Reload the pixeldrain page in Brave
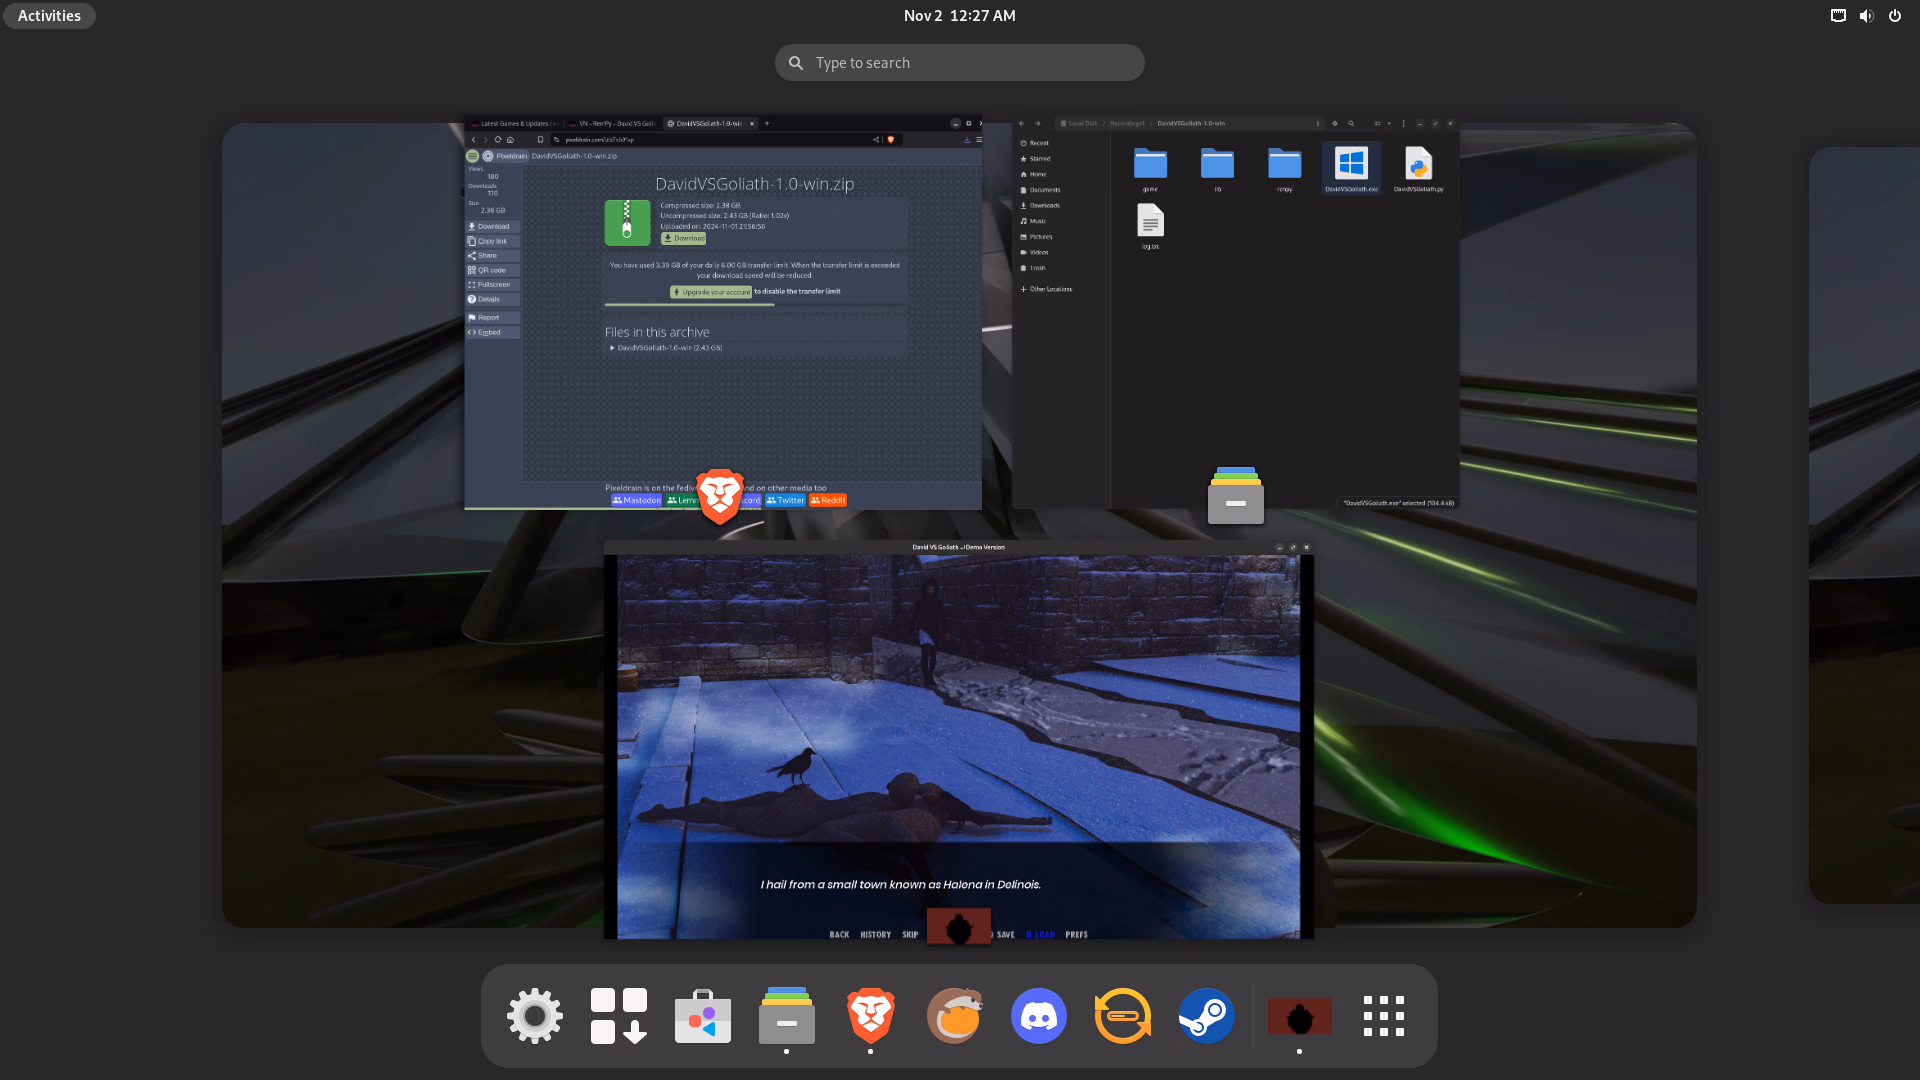The height and width of the screenshot is (1080, 1920). pyautogui.click(x=498, y=140)
